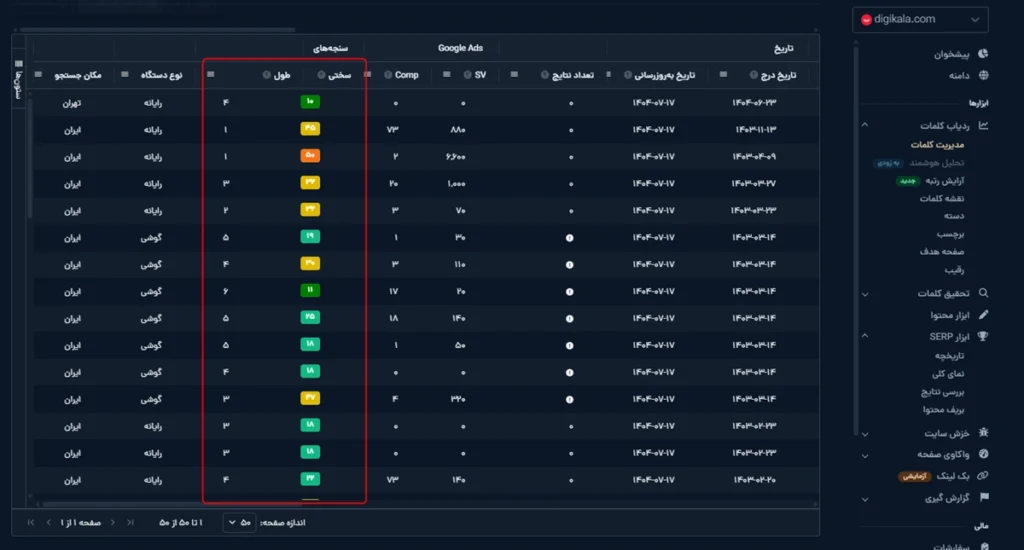Click the magnifier icon beside تحقیق کلمات

[983, 293]
